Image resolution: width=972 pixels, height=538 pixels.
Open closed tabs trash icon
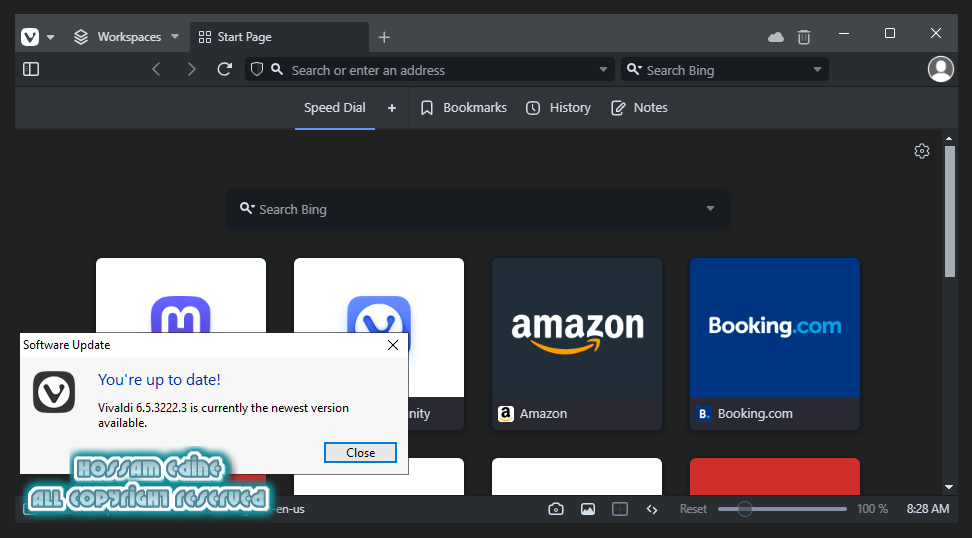click(x=804, y=37)
